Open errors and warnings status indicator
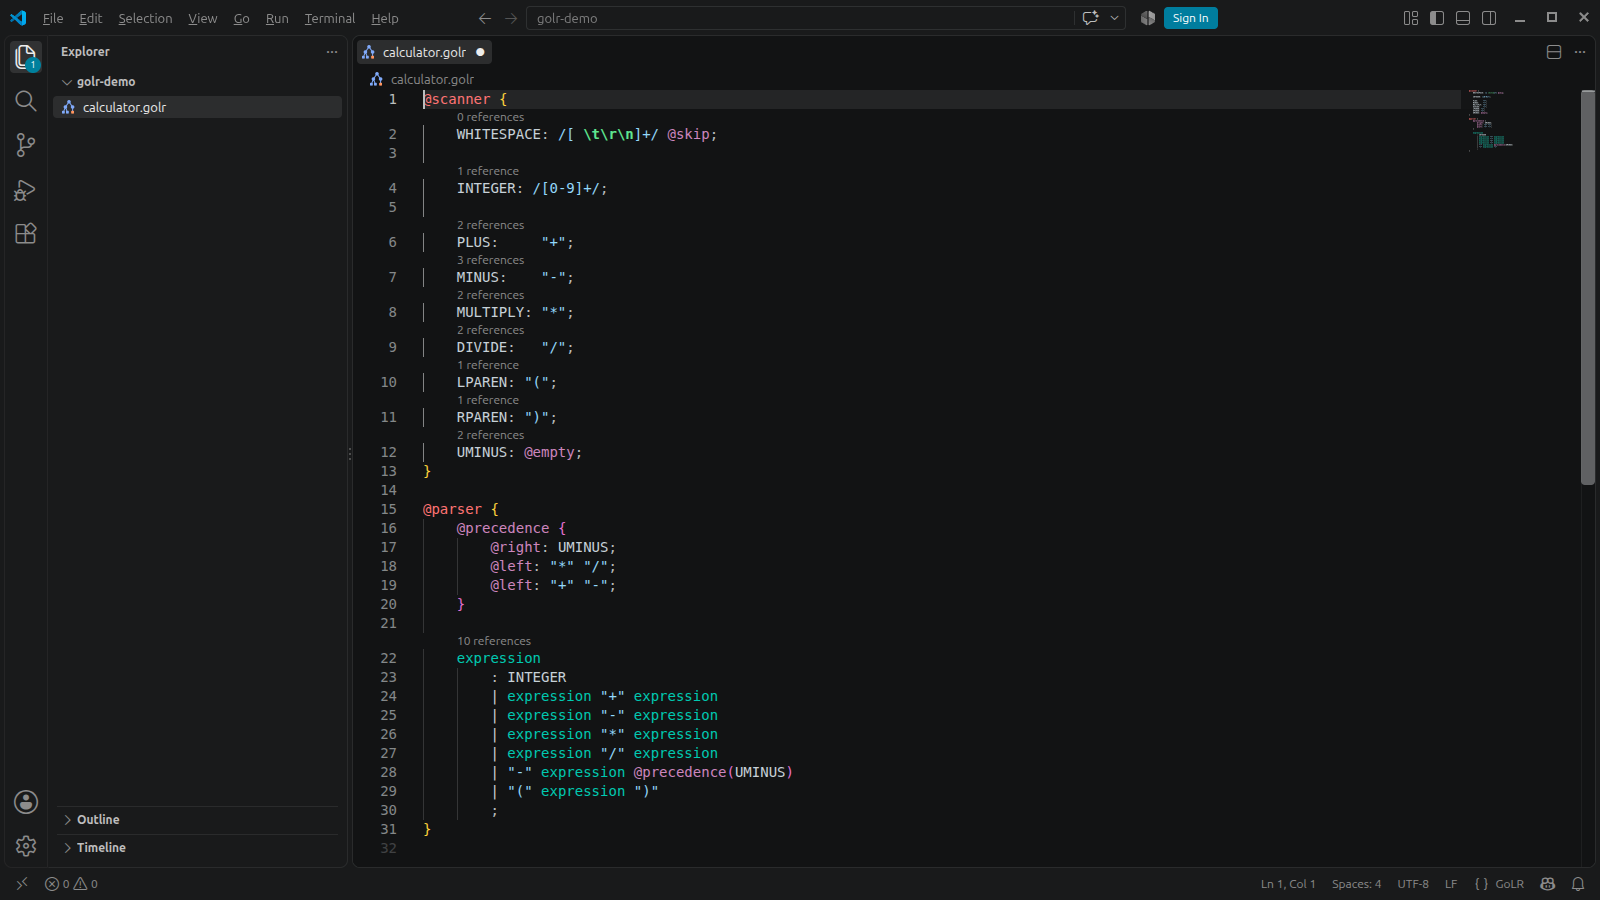1600x900 pixels. 71,884
